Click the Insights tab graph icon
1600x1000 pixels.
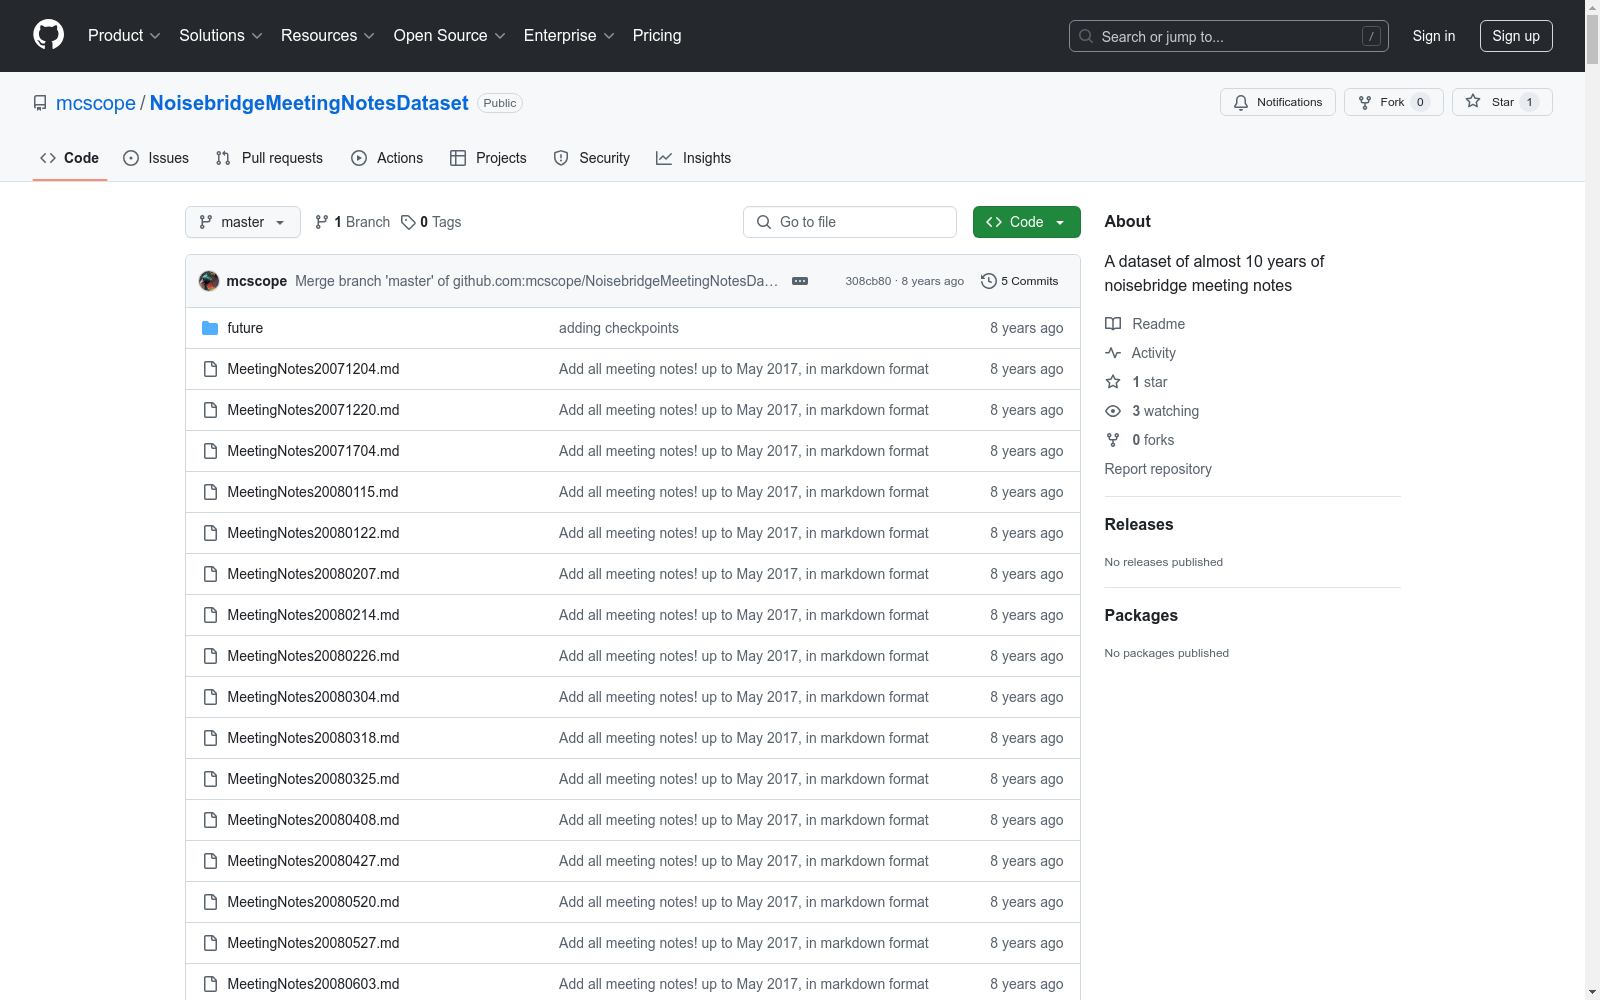pyautogui.click(x=664, y=158)
